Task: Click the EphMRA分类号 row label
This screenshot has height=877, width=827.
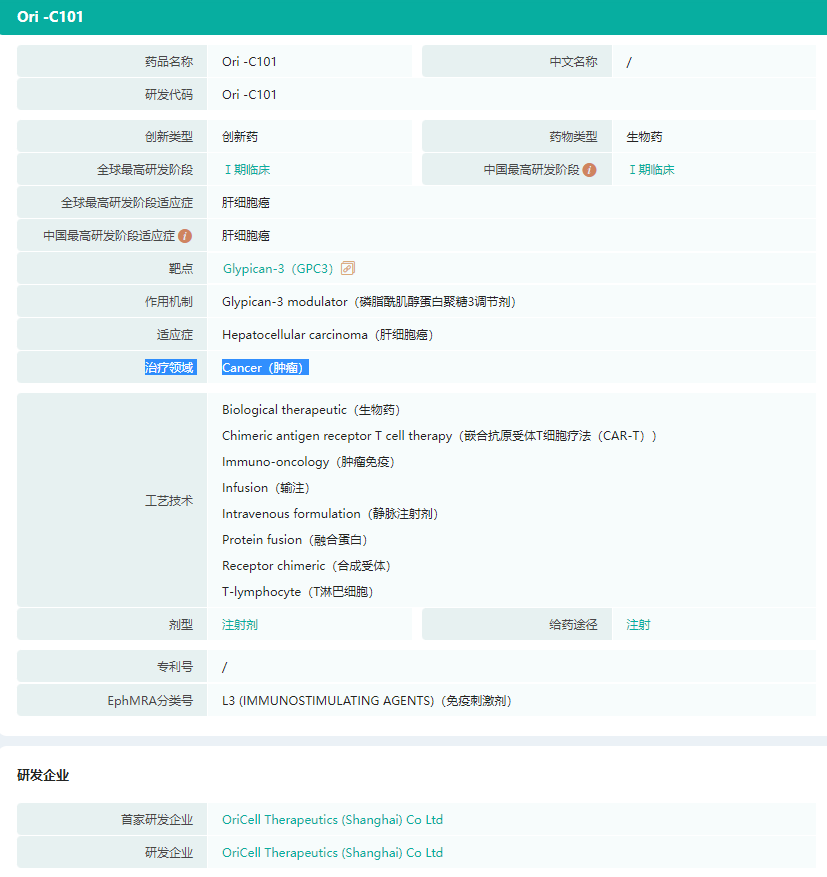Action: [150, 700]
